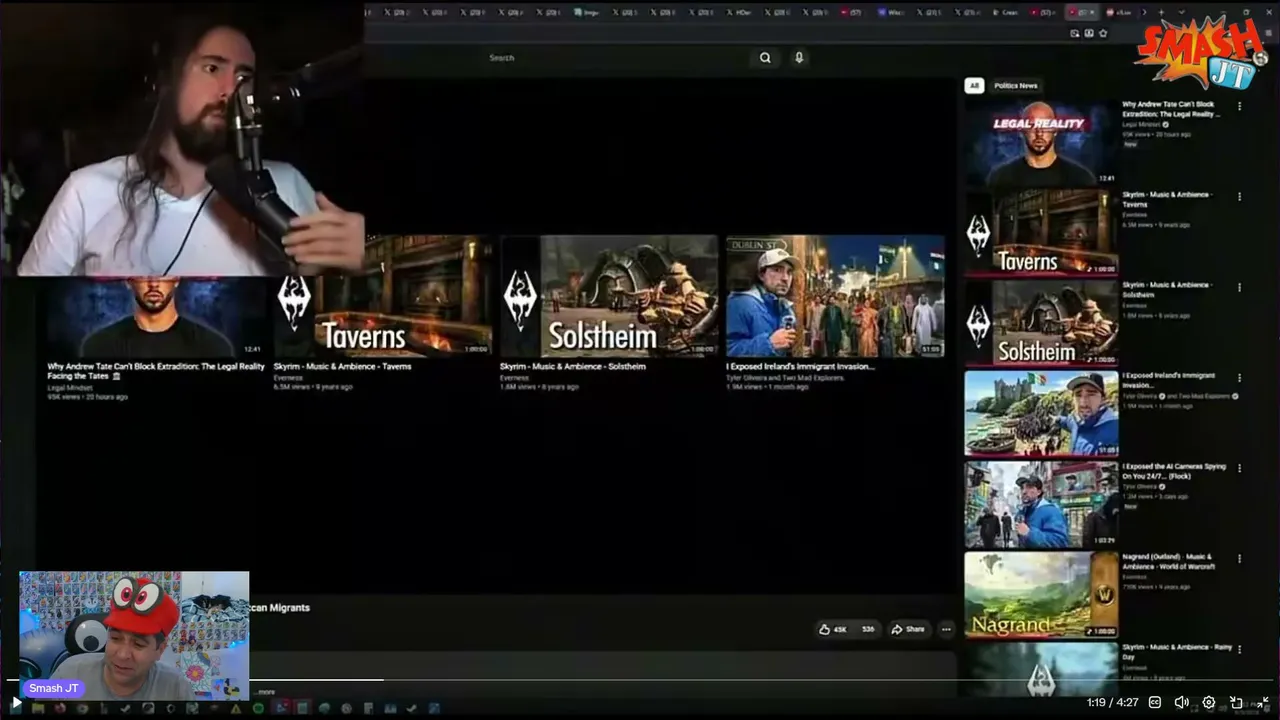Switch player to miniplayer mode
Screen dimensions: 1280x720
point(1236,703)
